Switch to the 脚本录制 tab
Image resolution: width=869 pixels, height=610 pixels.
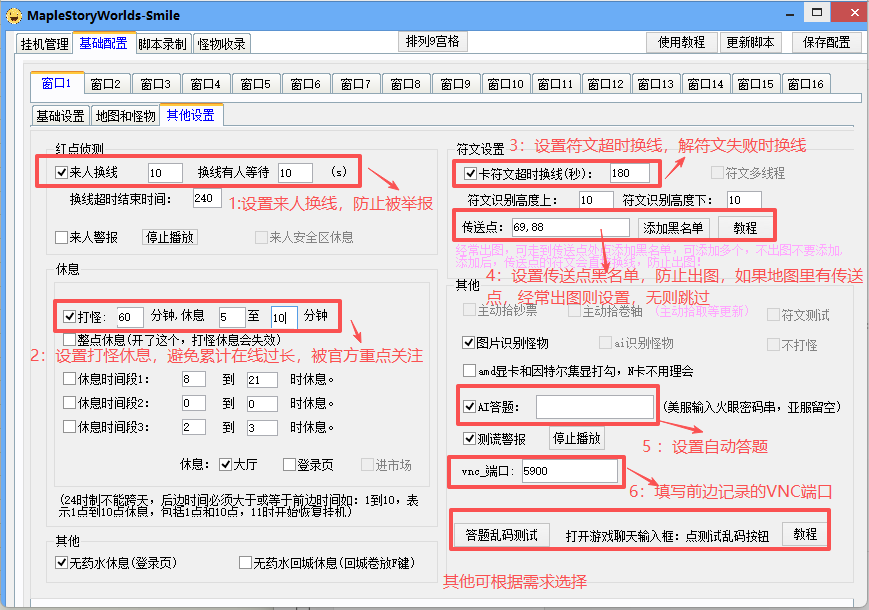click(x=162, y=44)
